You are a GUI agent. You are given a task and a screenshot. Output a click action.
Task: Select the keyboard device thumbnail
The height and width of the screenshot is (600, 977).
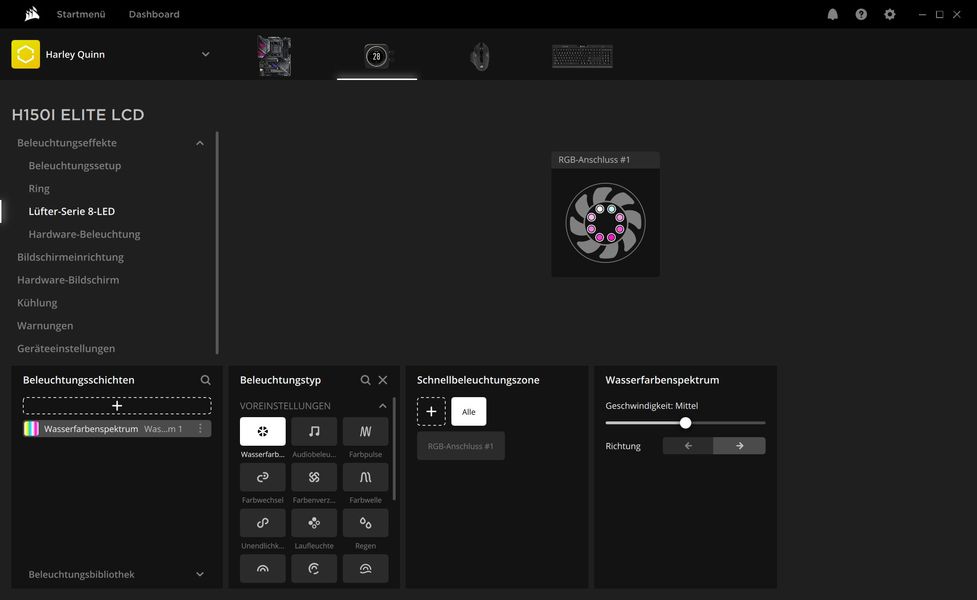(x=583, y=56)
